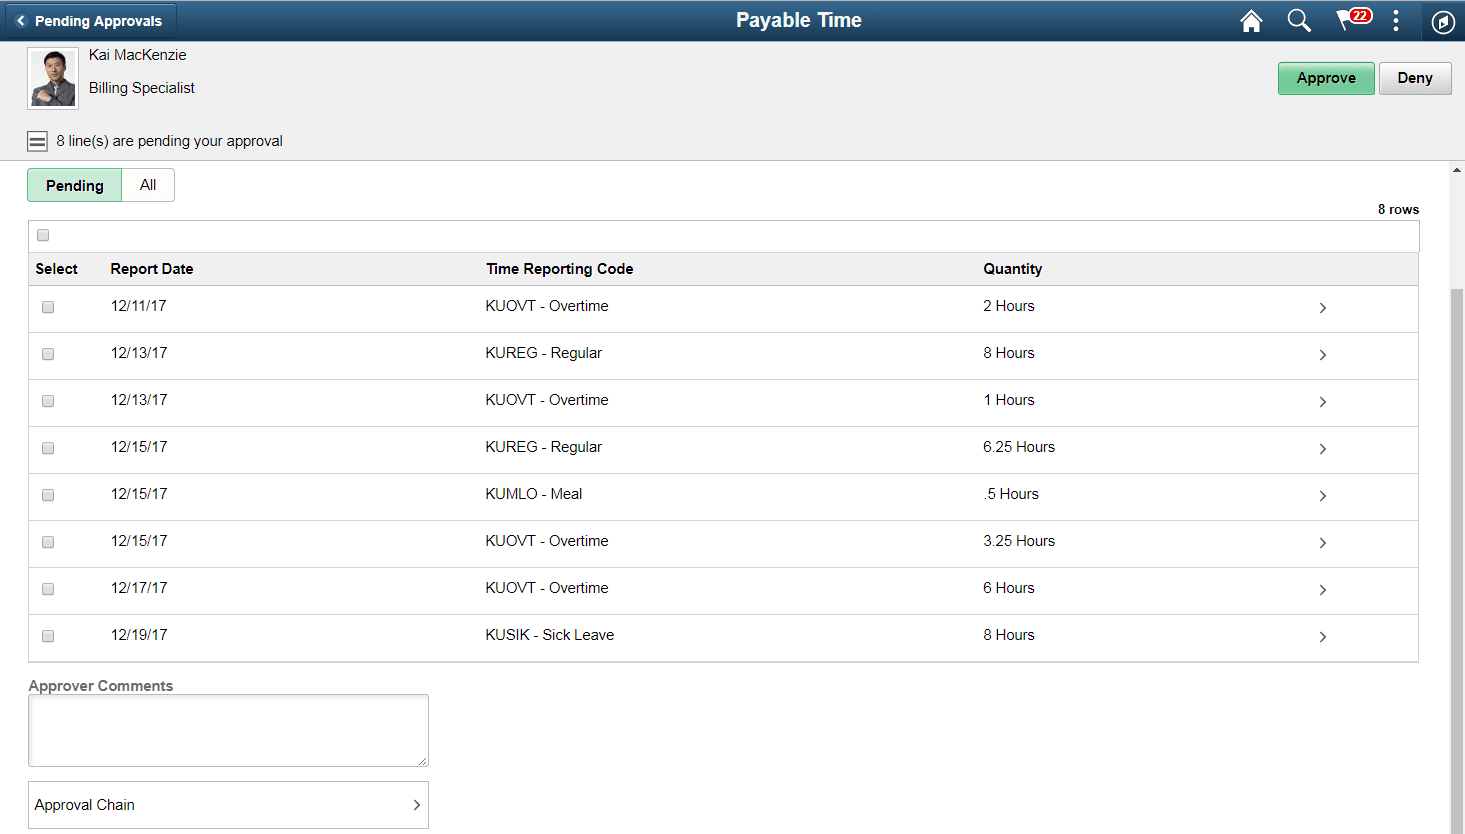Screen dimensions: 1465x834
Task: Select the 12/19/17 Sick Leave row checkbox
Action: coord(47,635)
